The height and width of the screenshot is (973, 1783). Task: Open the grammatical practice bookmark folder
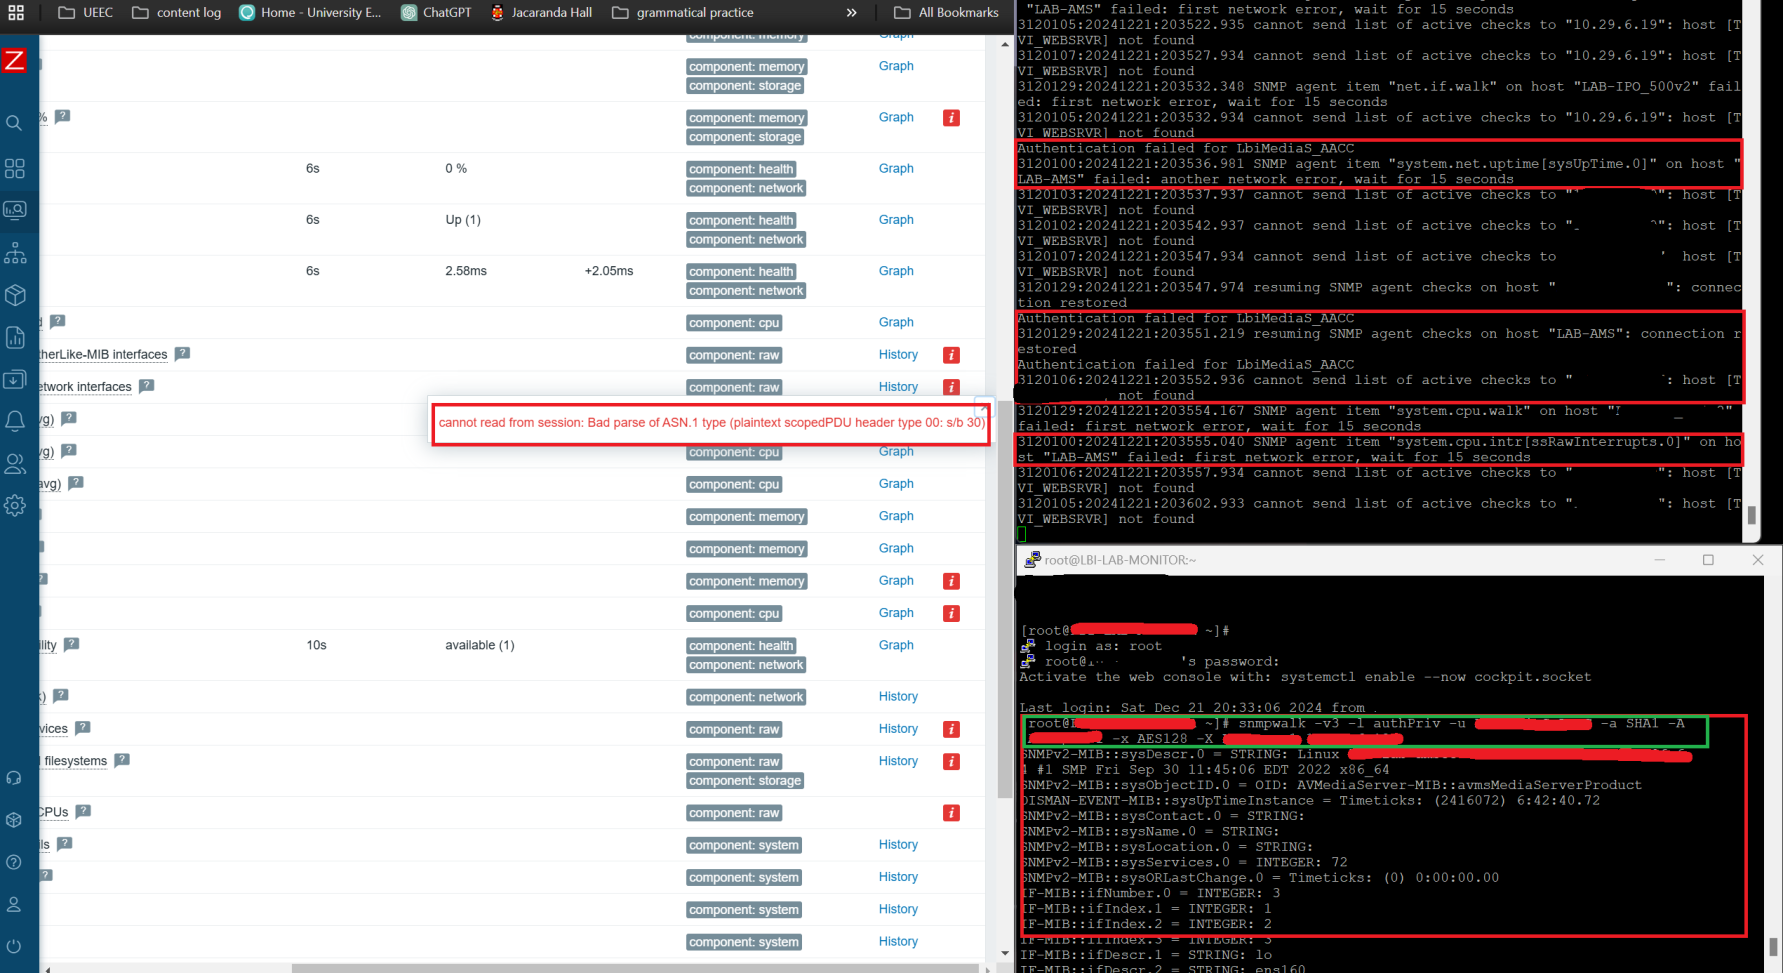pos(683,13)
